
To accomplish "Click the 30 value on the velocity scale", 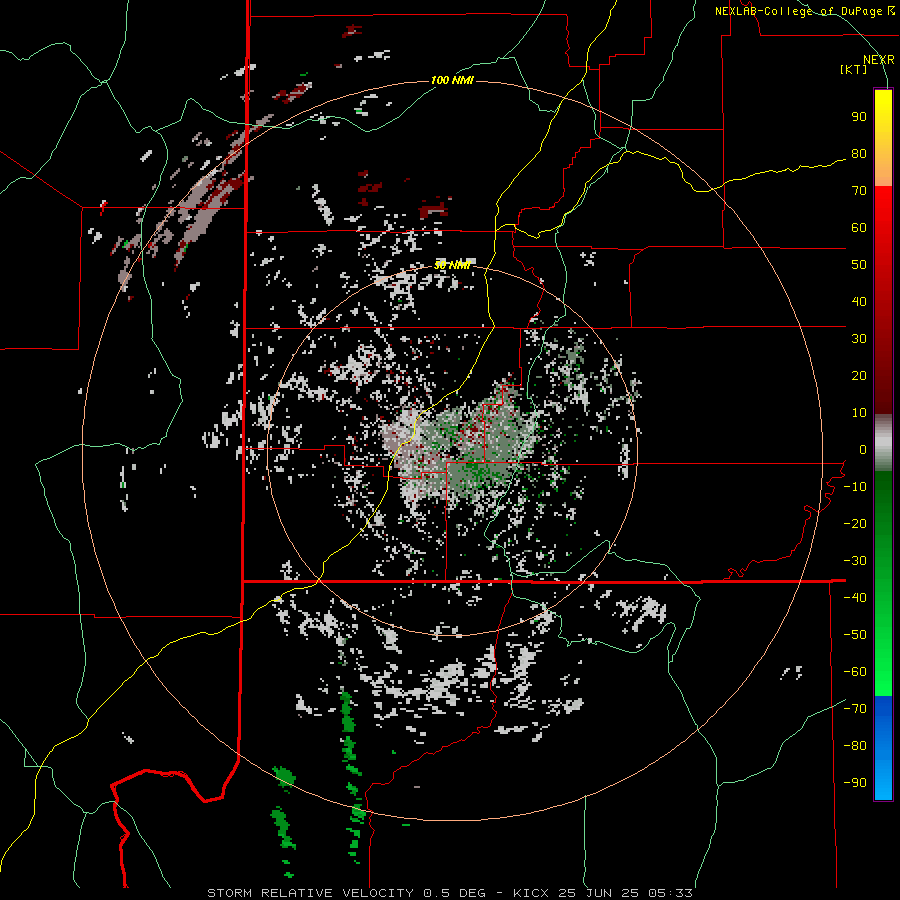I will pyautogui.click(x=859, y=339).
